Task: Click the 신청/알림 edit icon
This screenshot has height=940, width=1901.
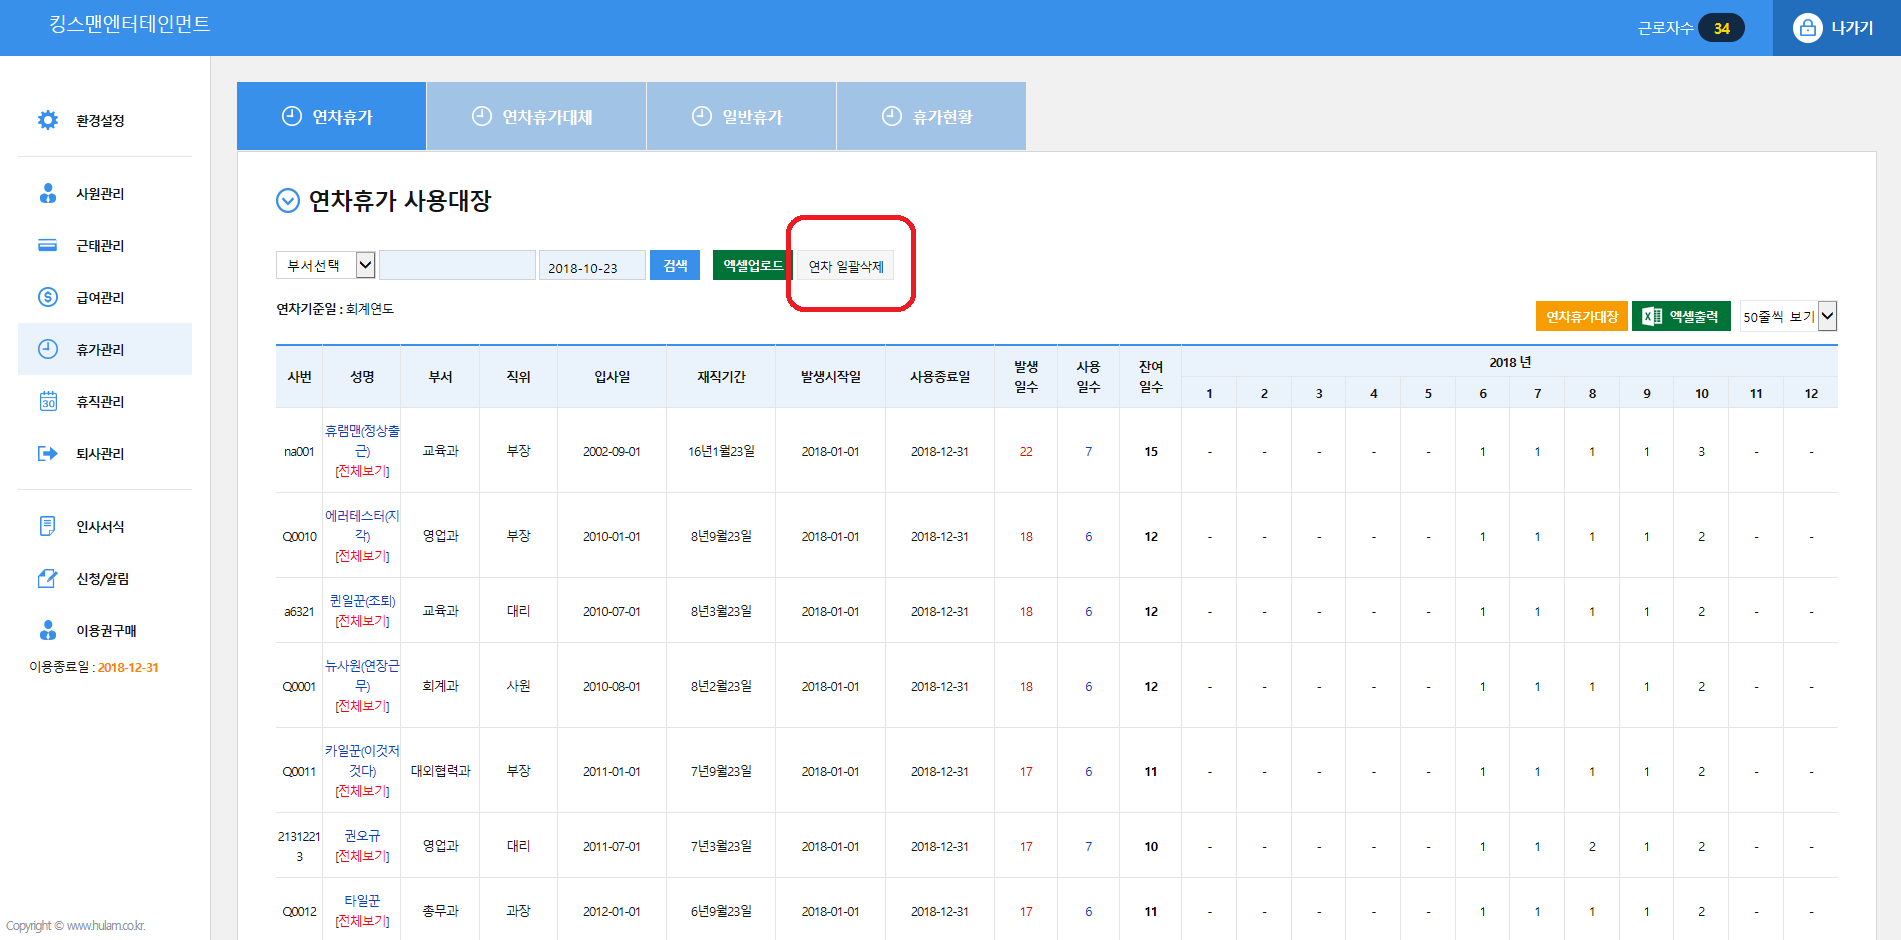Action: [x=47, y=578]
